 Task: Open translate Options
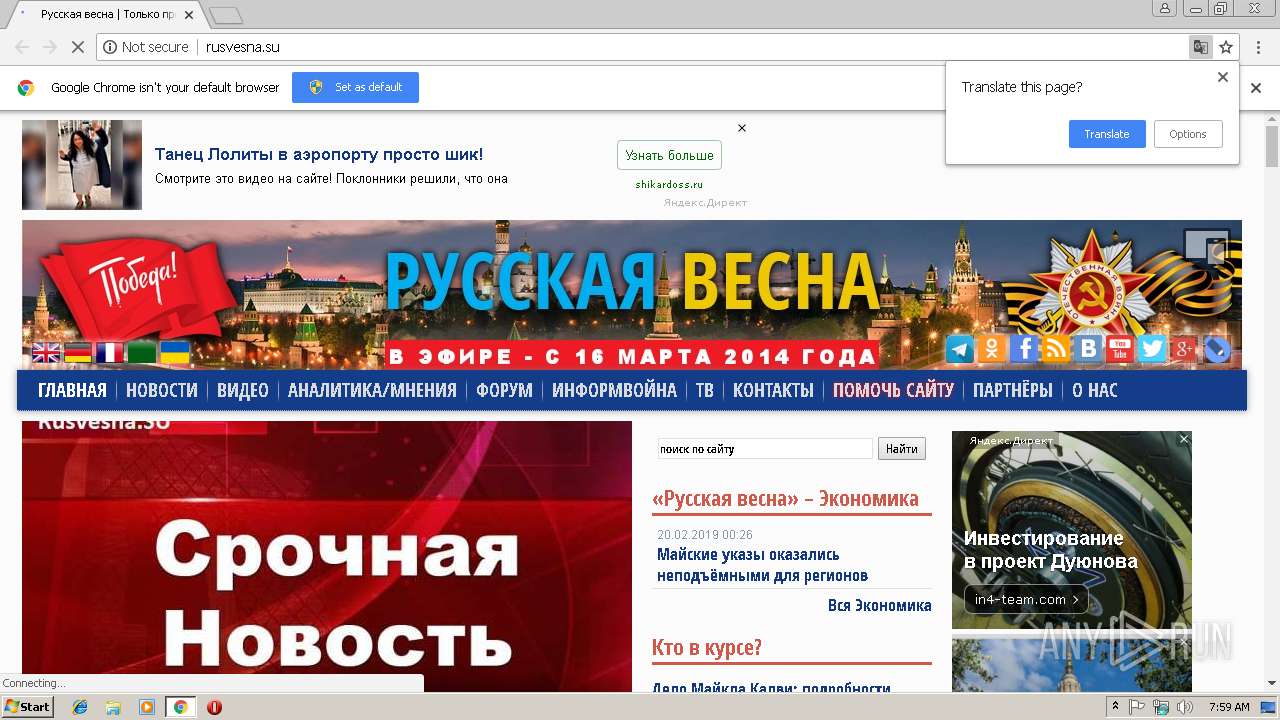[x=1188, y=134]
